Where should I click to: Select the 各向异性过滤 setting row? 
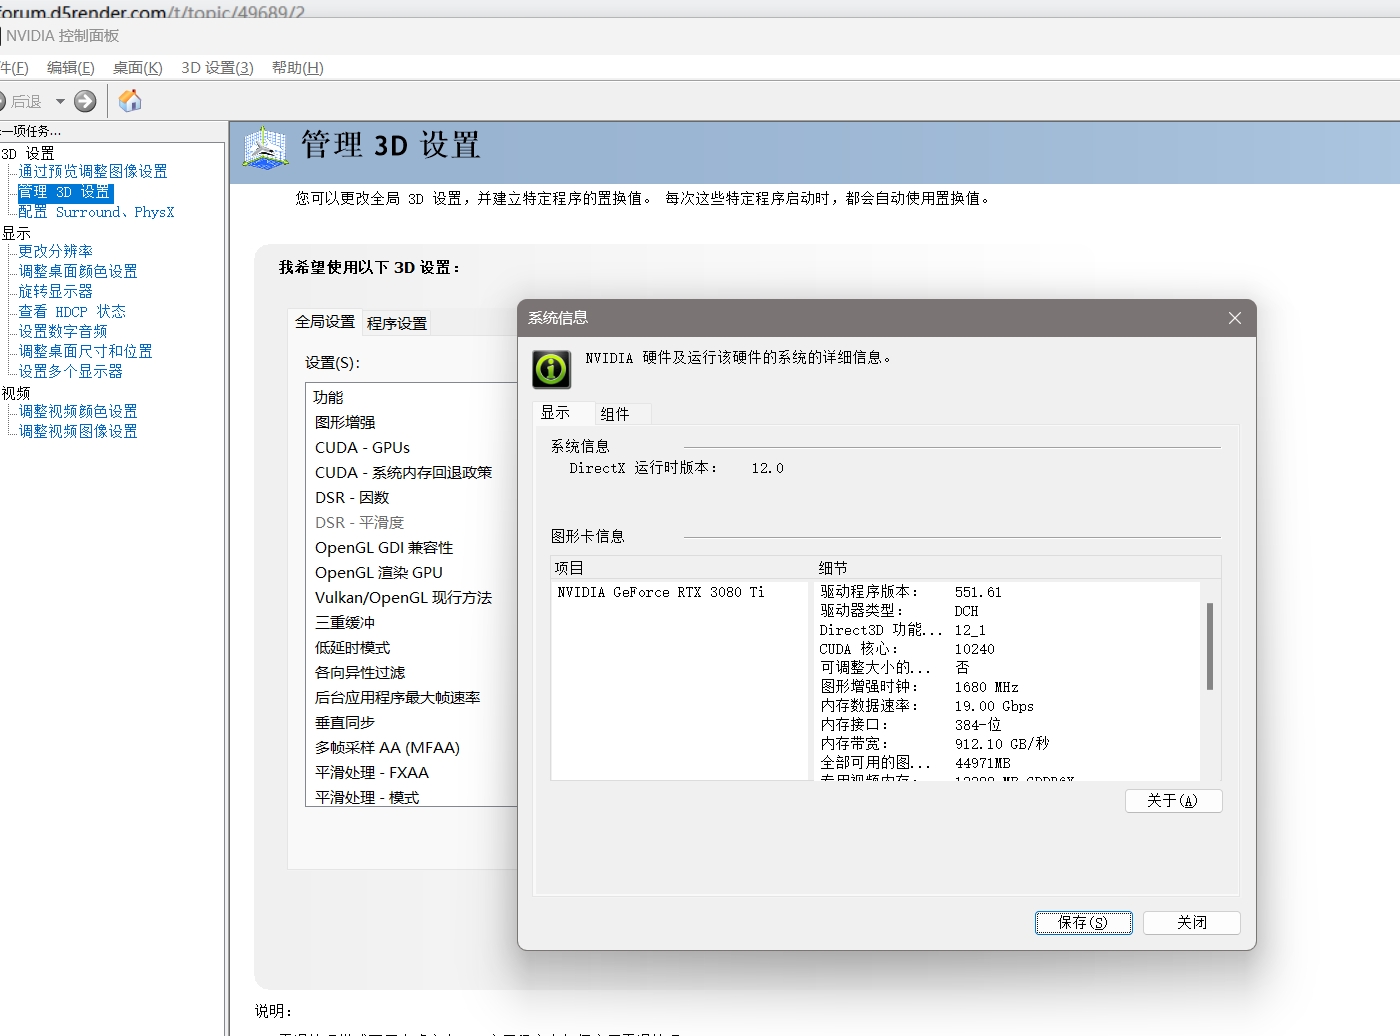pyautogui.click(x=412, y=672)
